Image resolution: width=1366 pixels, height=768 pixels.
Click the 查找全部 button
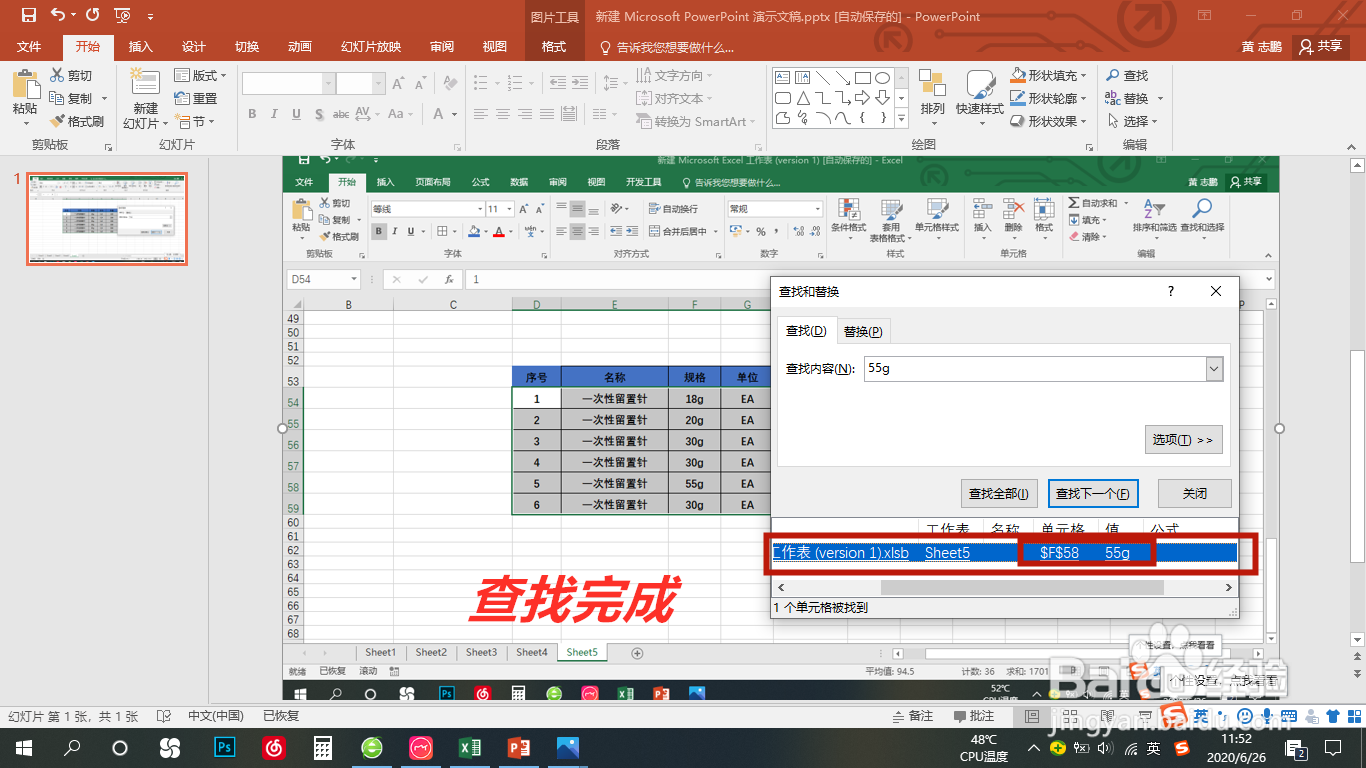coord(1002,492)
